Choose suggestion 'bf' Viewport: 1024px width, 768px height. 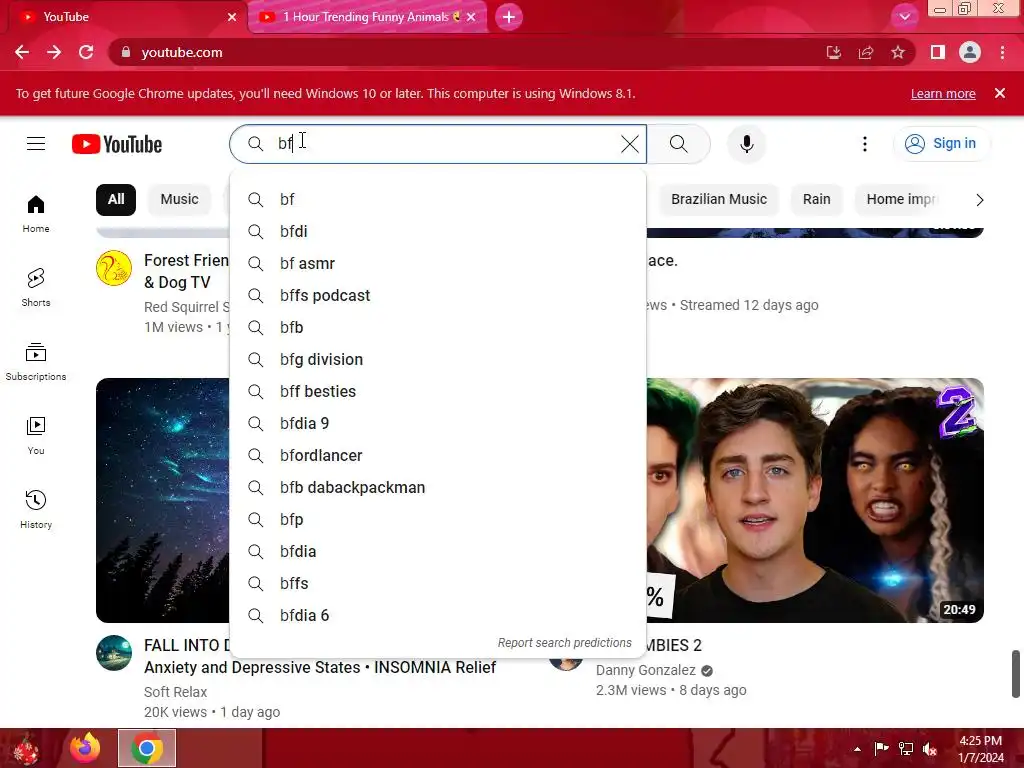coord(438,199)
